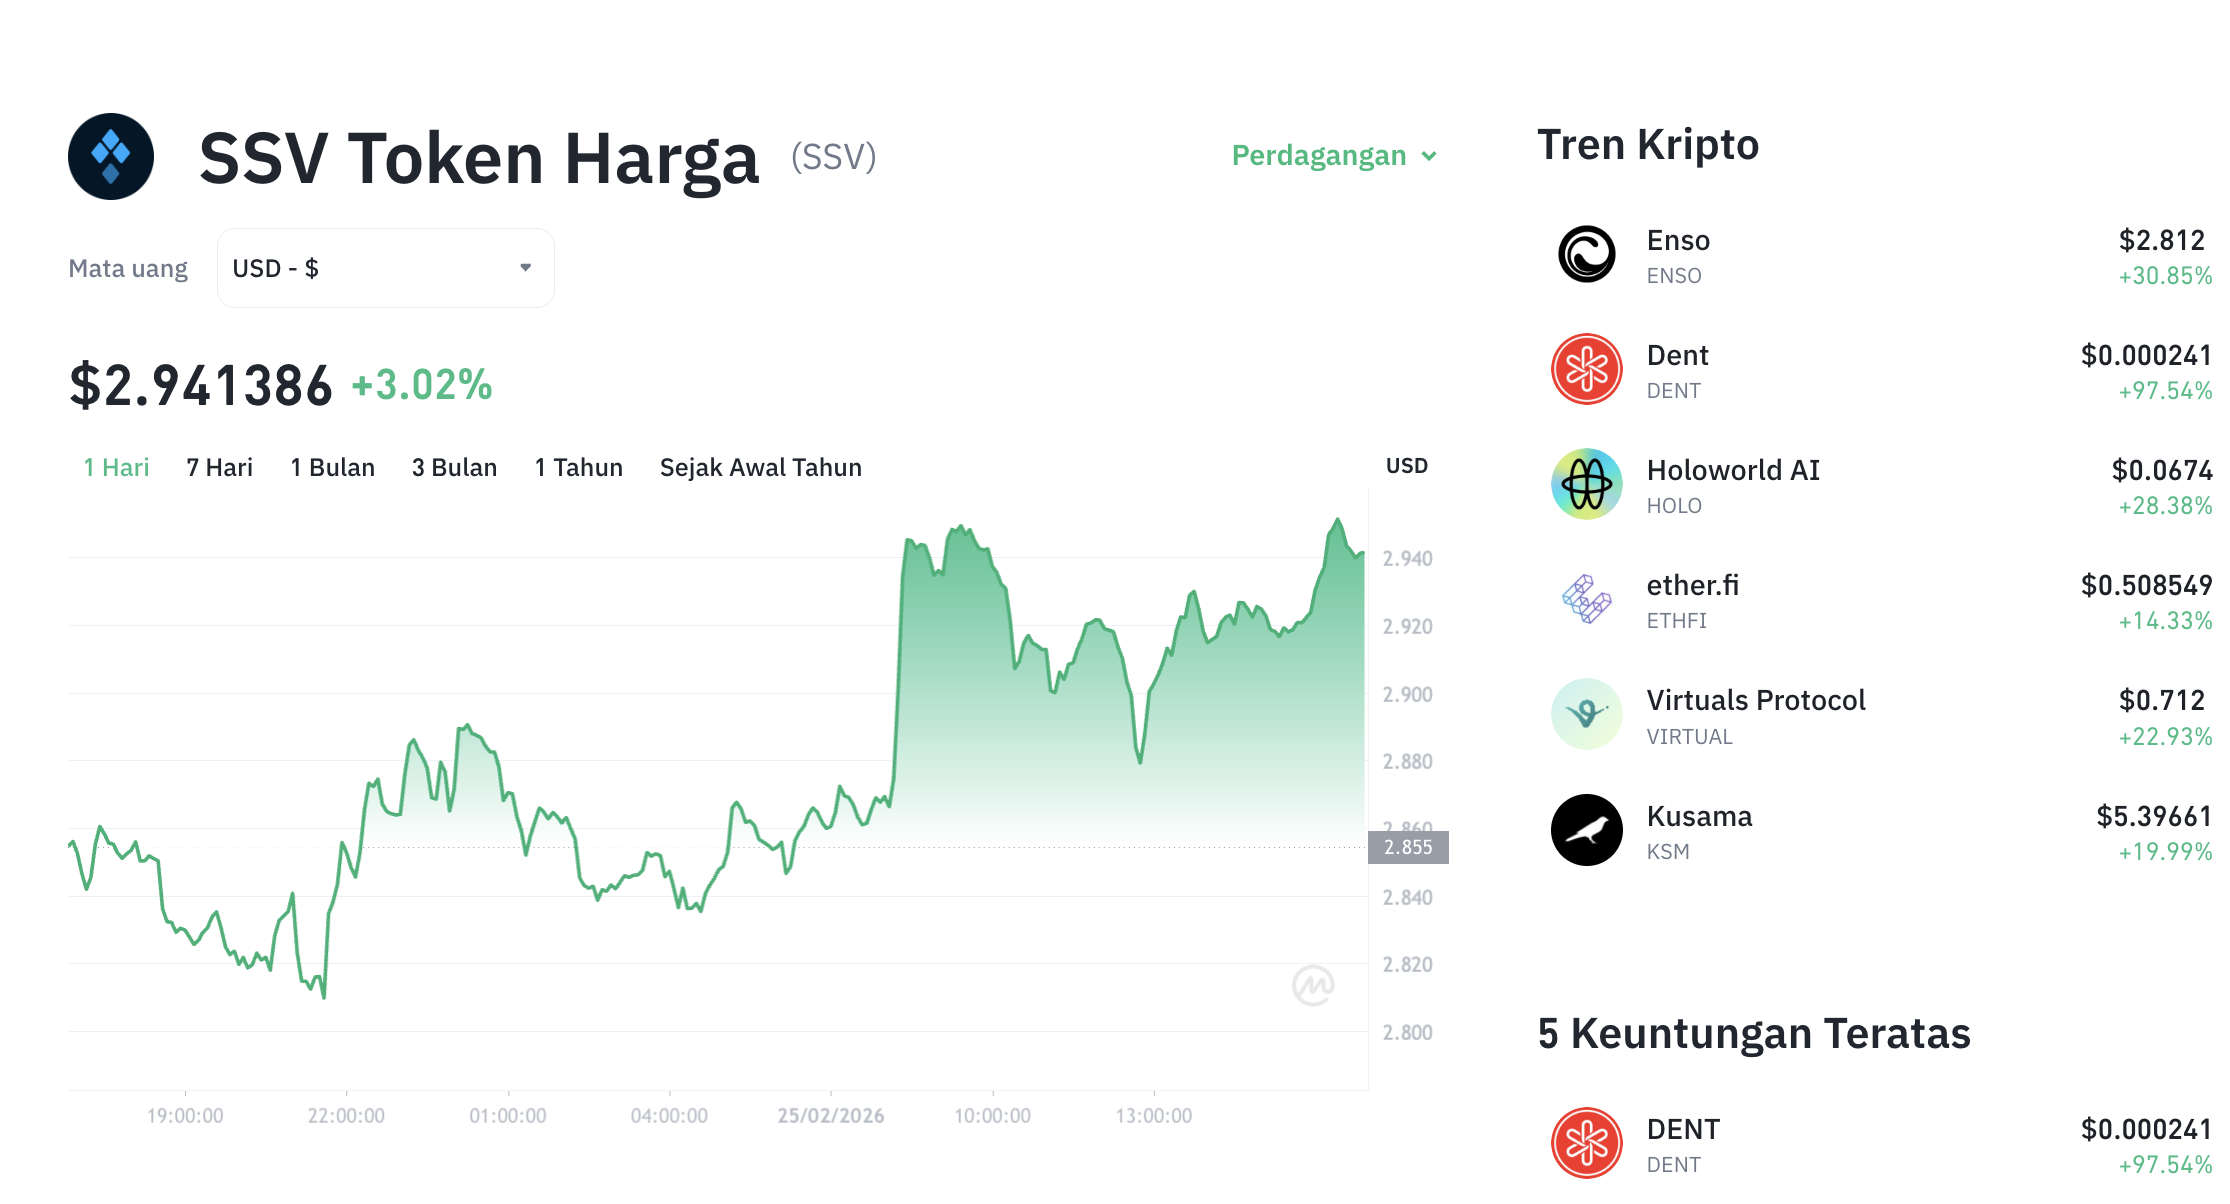Open the USD - $ currency selector

pos(385,268)
